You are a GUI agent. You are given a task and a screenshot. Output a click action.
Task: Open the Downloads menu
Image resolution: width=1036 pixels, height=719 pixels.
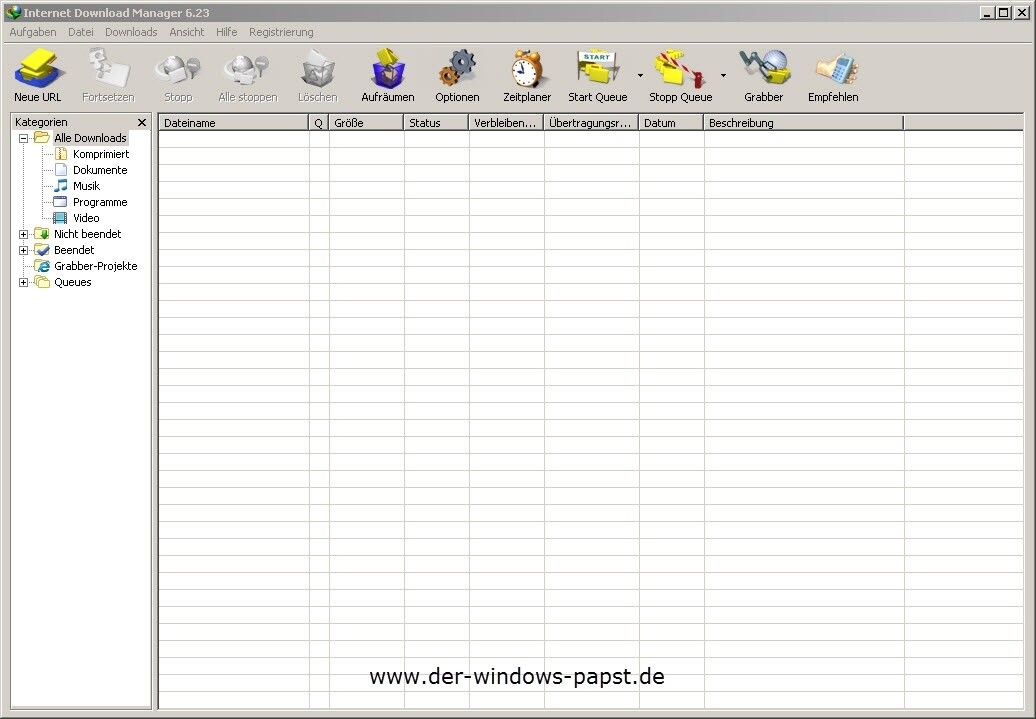[131, 32]
